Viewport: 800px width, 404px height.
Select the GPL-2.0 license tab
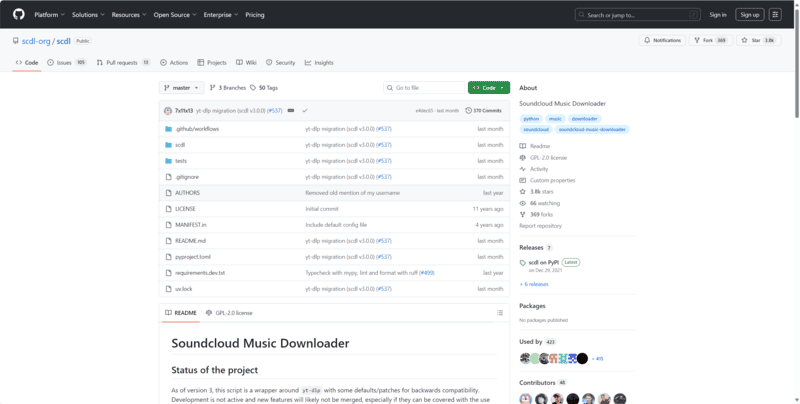[229, 313]
